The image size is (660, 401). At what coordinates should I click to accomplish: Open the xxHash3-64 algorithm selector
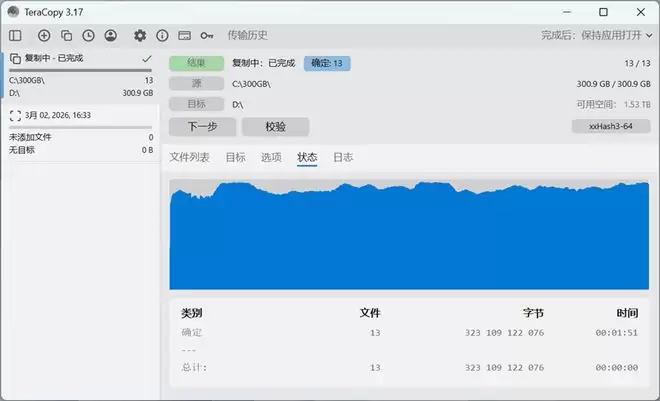tap(610, 127)
